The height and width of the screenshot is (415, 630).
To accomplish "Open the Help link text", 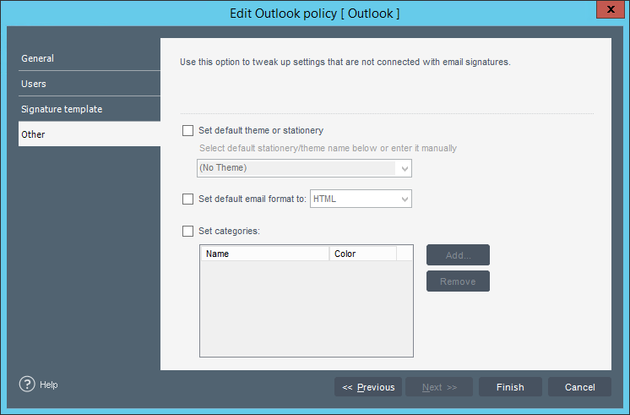I will 49,385.
